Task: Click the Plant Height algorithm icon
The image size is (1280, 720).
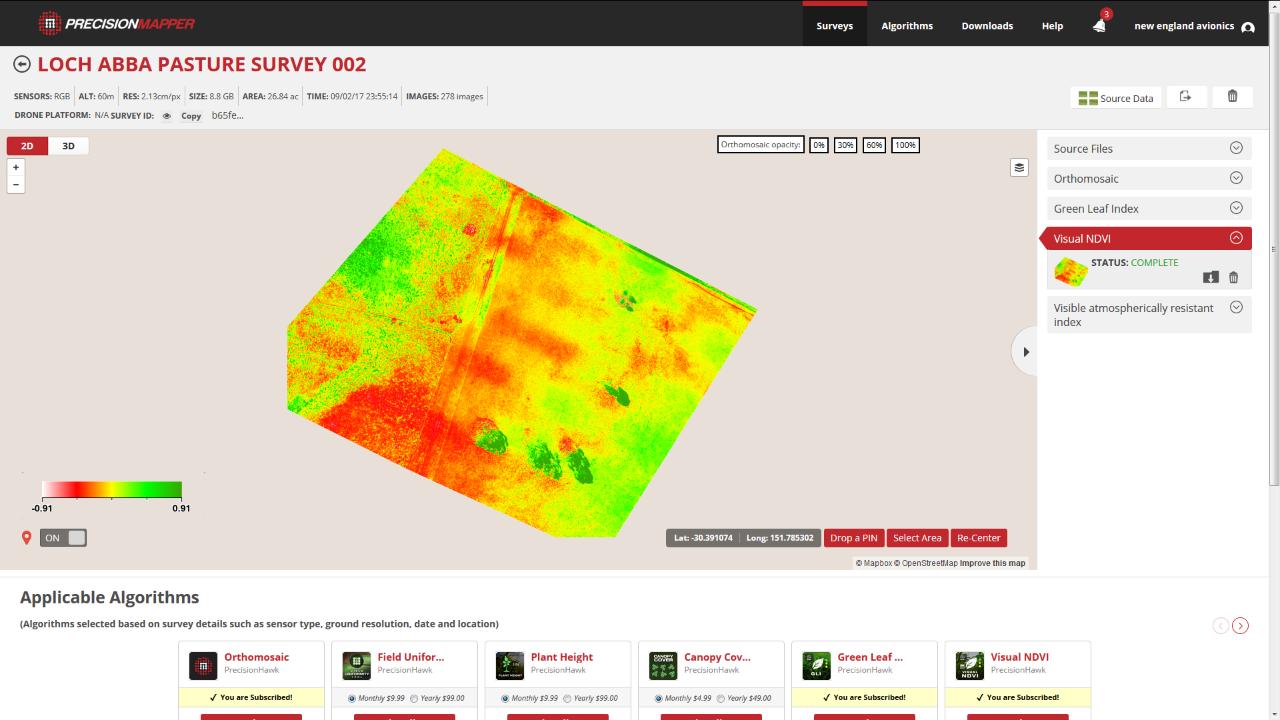Action: 510,666
